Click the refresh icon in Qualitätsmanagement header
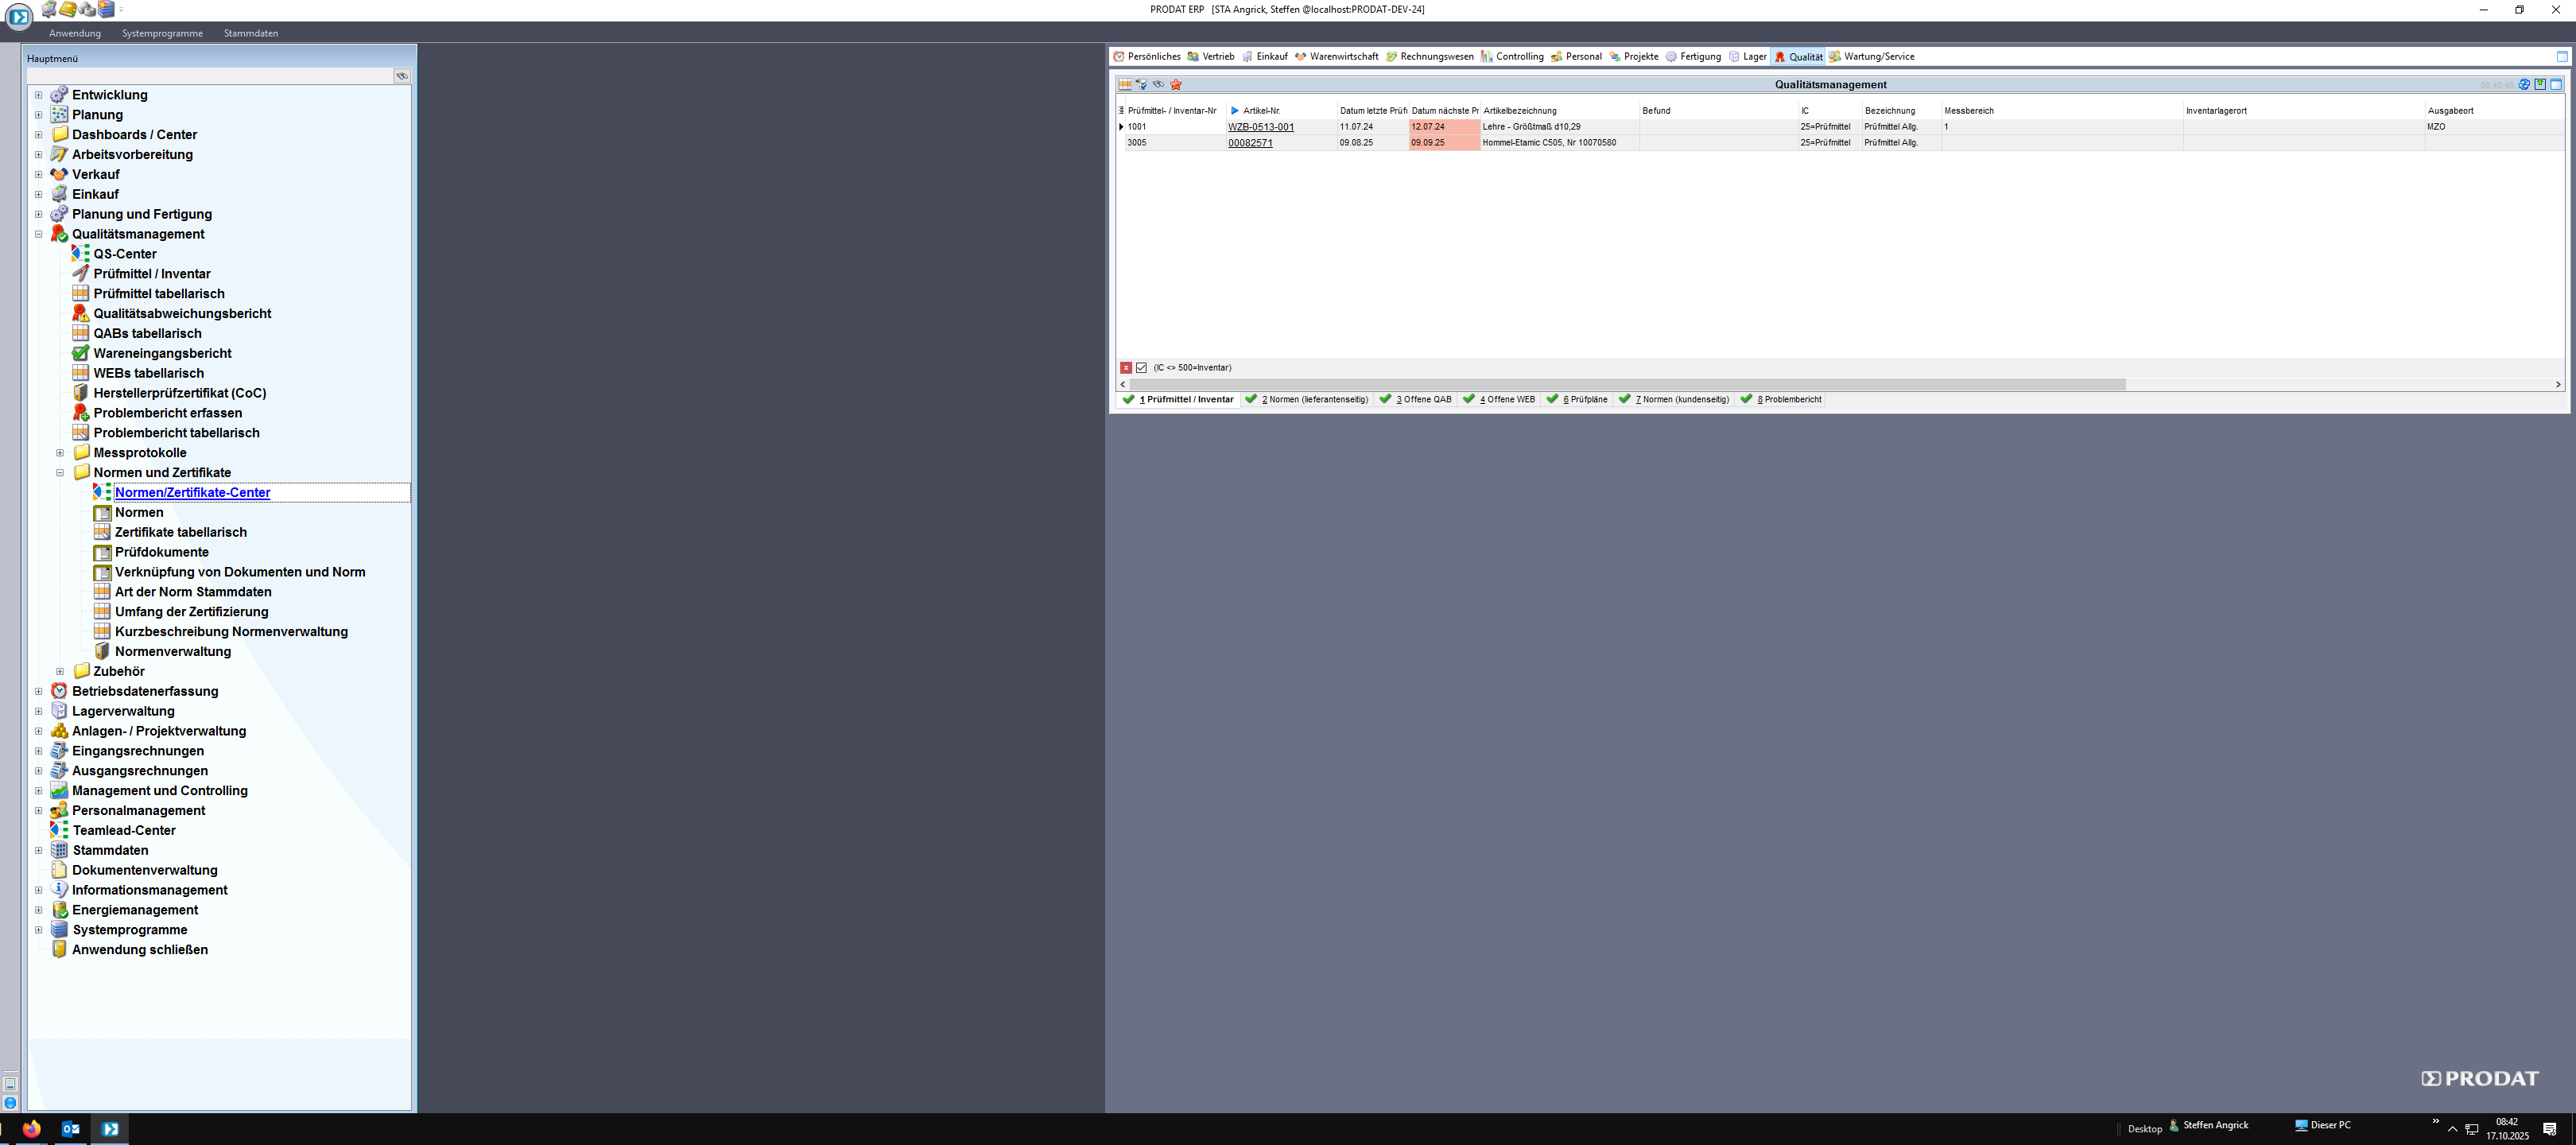Image resolution: width=2576 pixels, height=1145 pixels. click(2524, 84)
